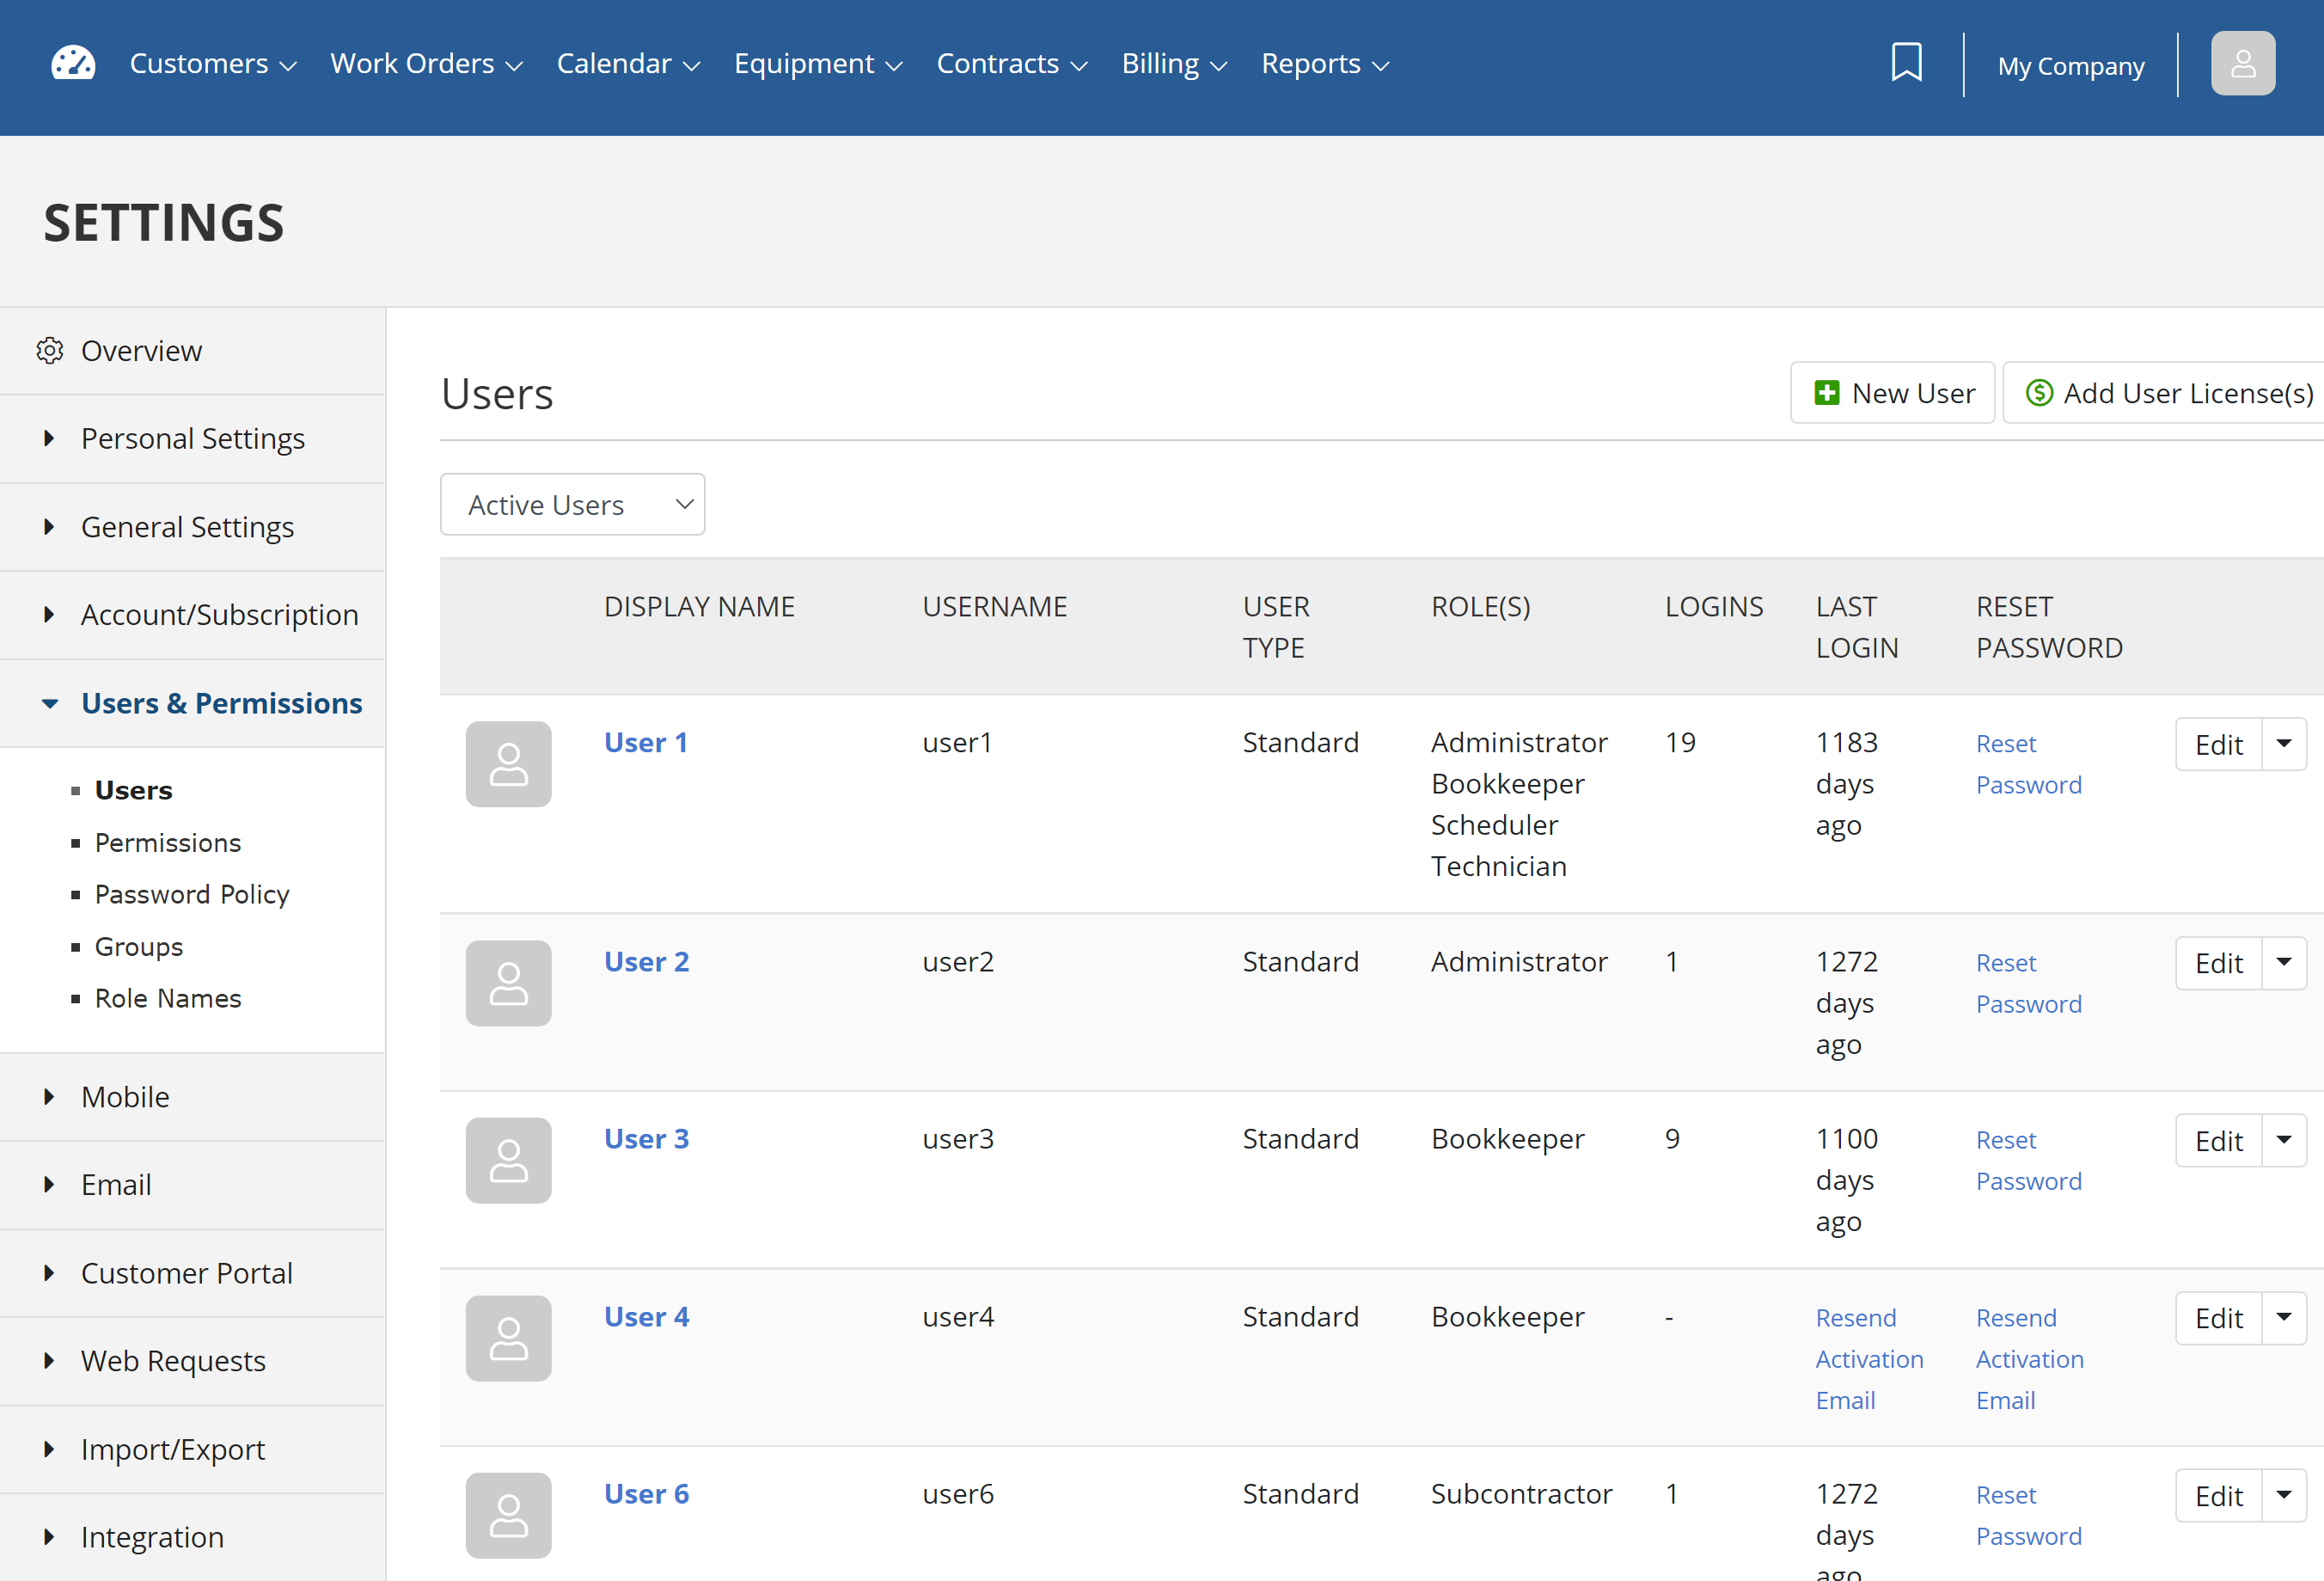
Task: Click the dashboard gauge icon
Action: pos(73,64)
